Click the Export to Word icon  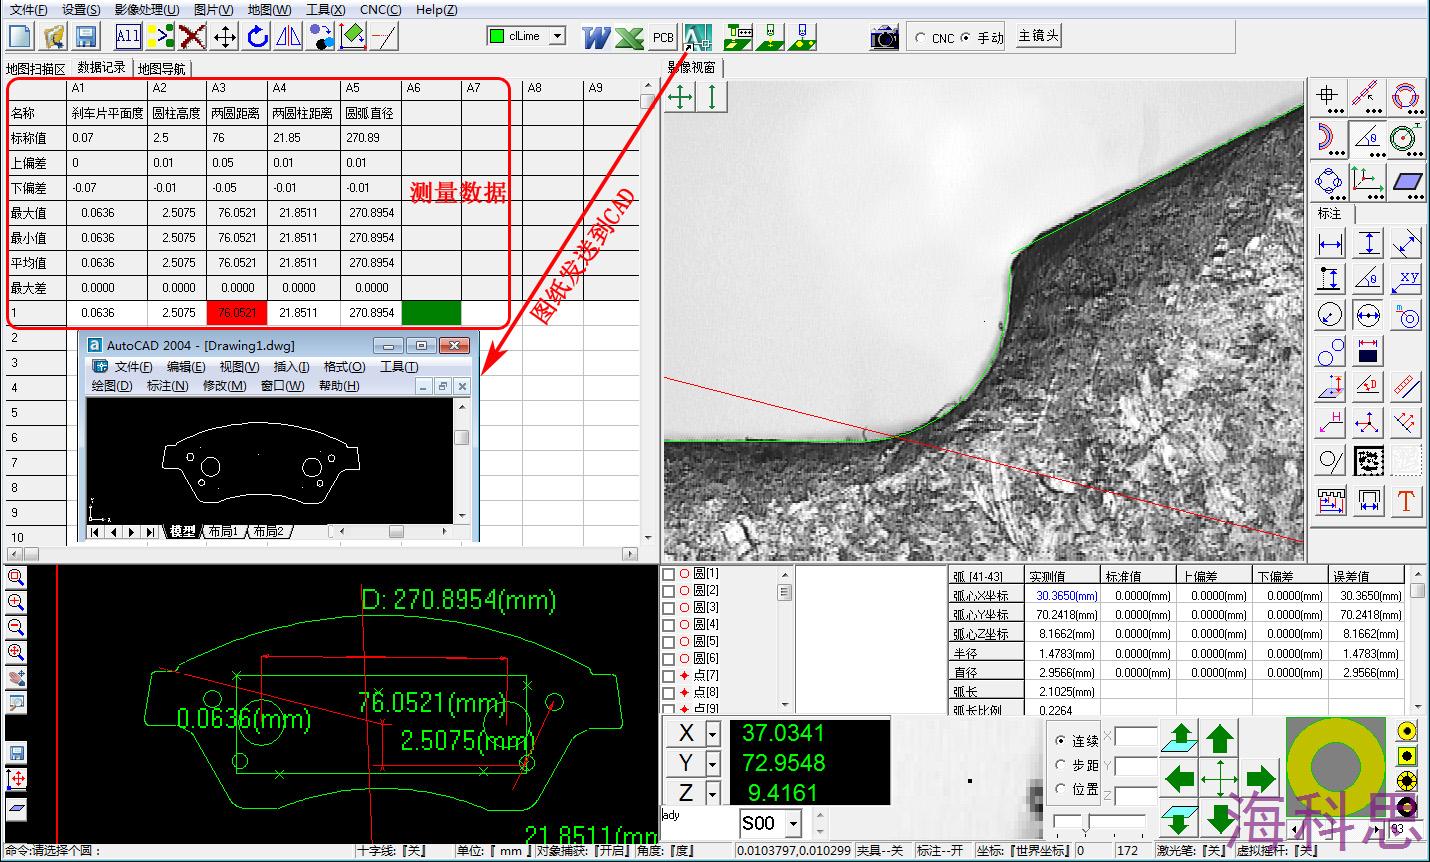coord(596,37)
